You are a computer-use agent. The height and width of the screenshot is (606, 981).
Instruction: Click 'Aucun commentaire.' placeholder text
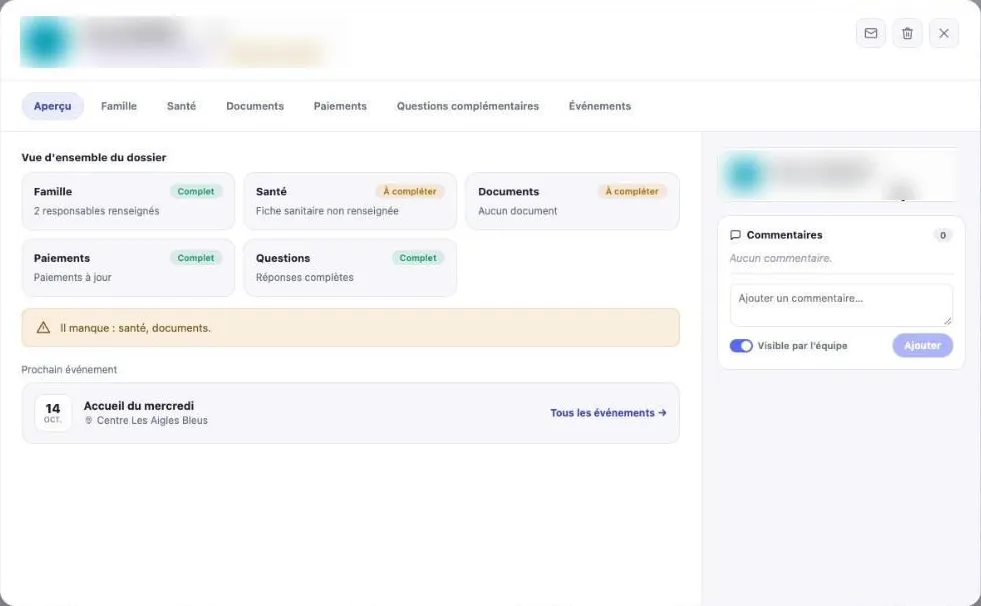780,258
